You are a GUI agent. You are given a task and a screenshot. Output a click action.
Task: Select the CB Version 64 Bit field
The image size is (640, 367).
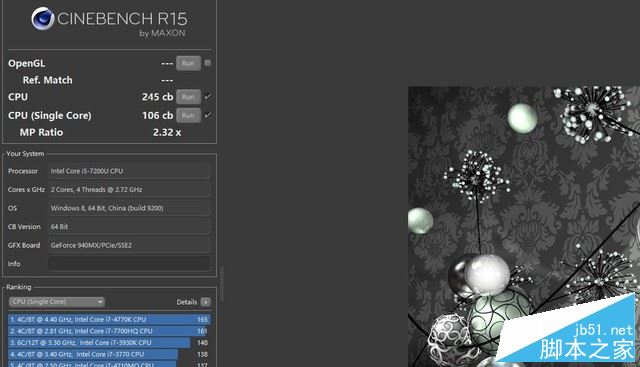click(129, 227)
